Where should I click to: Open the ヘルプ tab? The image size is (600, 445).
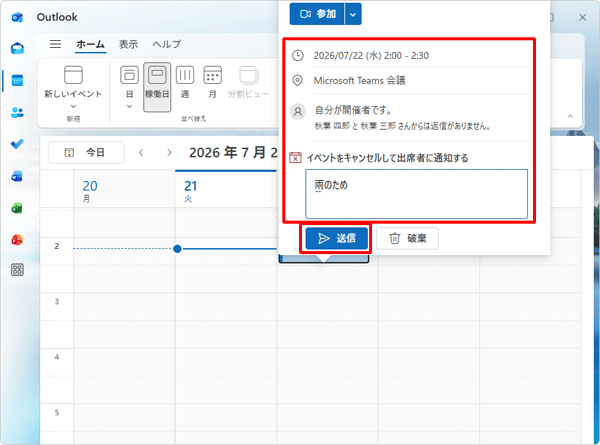tap(166, 44)
